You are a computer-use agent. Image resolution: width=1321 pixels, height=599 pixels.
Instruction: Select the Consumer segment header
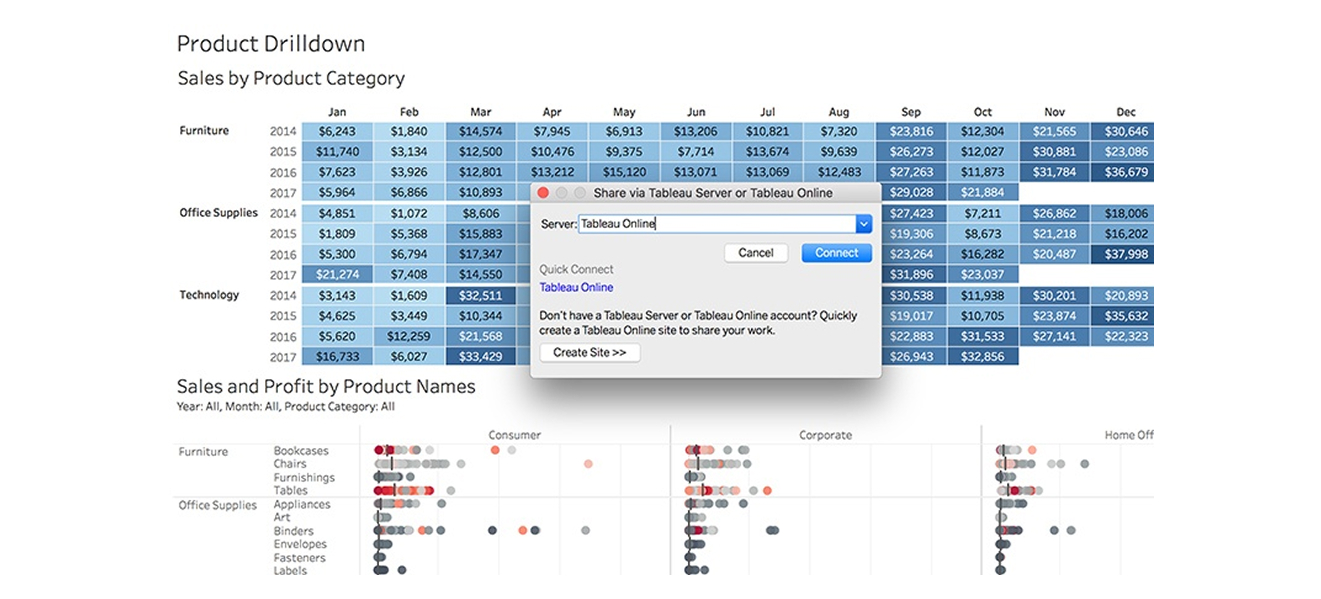pos(514,435)
